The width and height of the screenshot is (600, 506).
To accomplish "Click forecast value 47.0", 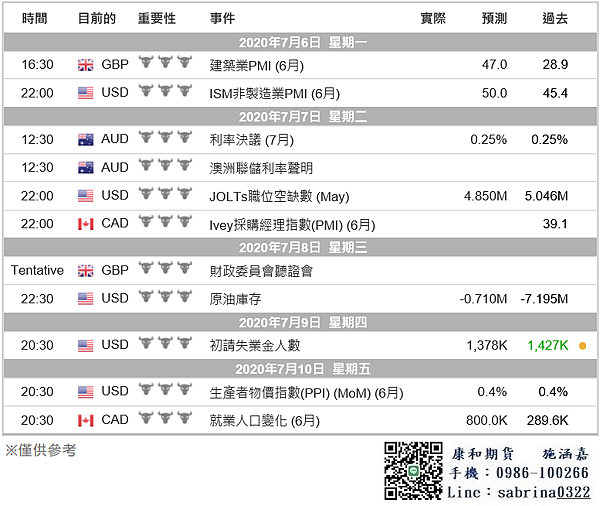I will (x=494, y=64).
